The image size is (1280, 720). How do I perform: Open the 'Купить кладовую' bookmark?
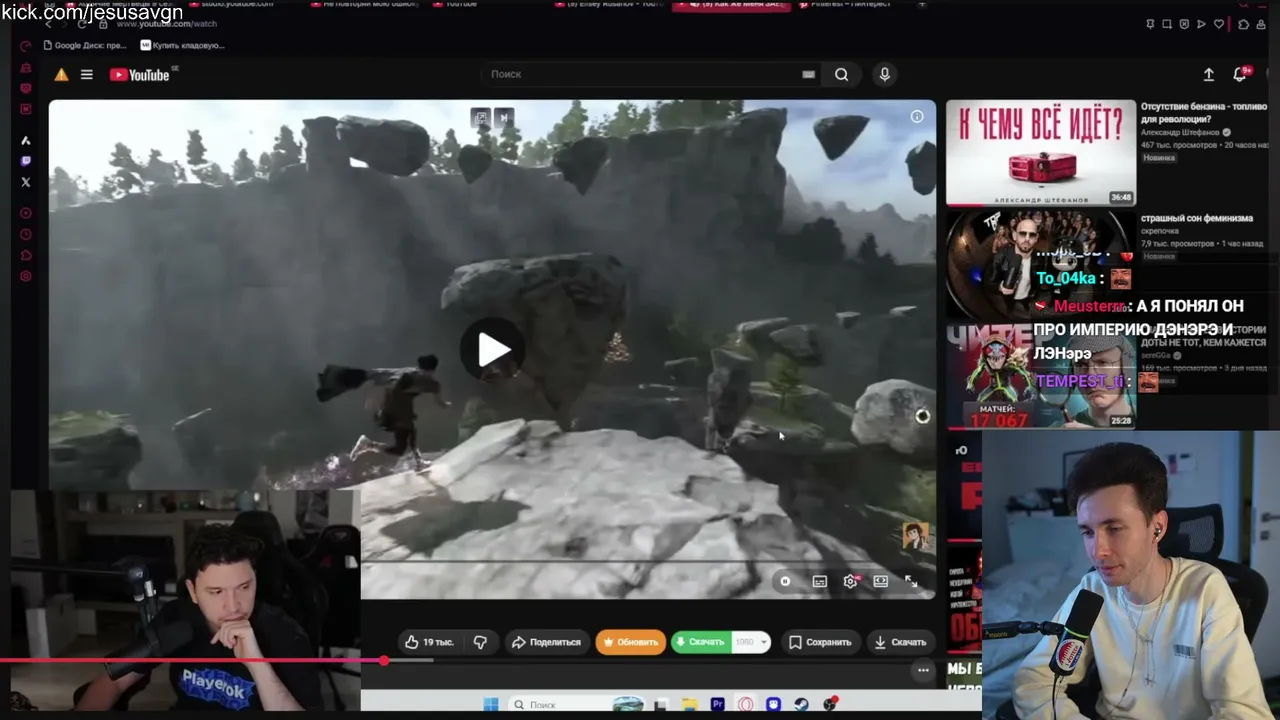click(x=182, y=45)
